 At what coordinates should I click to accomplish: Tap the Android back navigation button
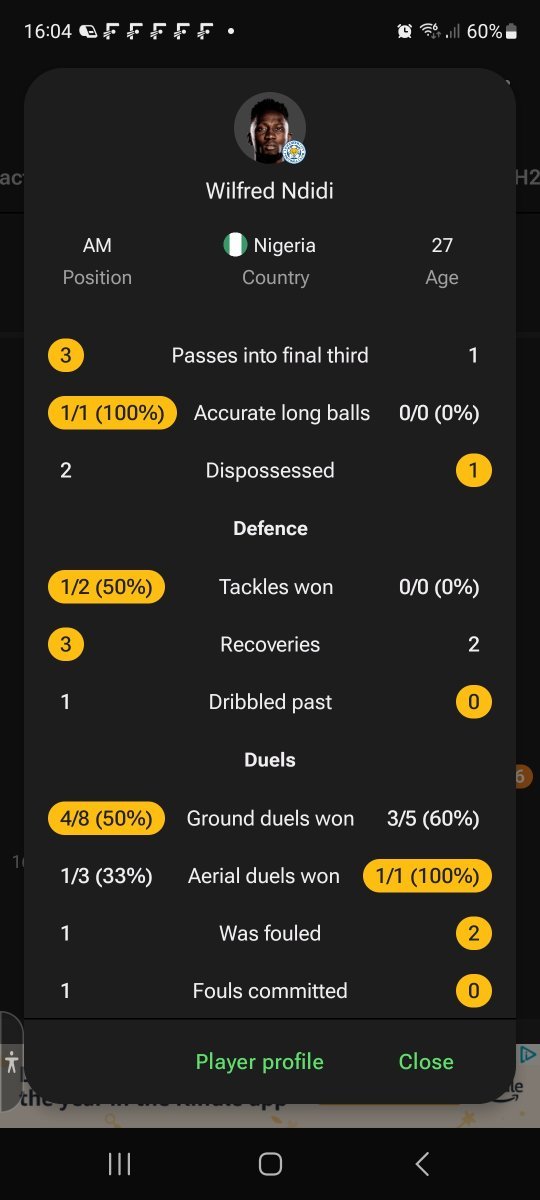[422, 1163]
